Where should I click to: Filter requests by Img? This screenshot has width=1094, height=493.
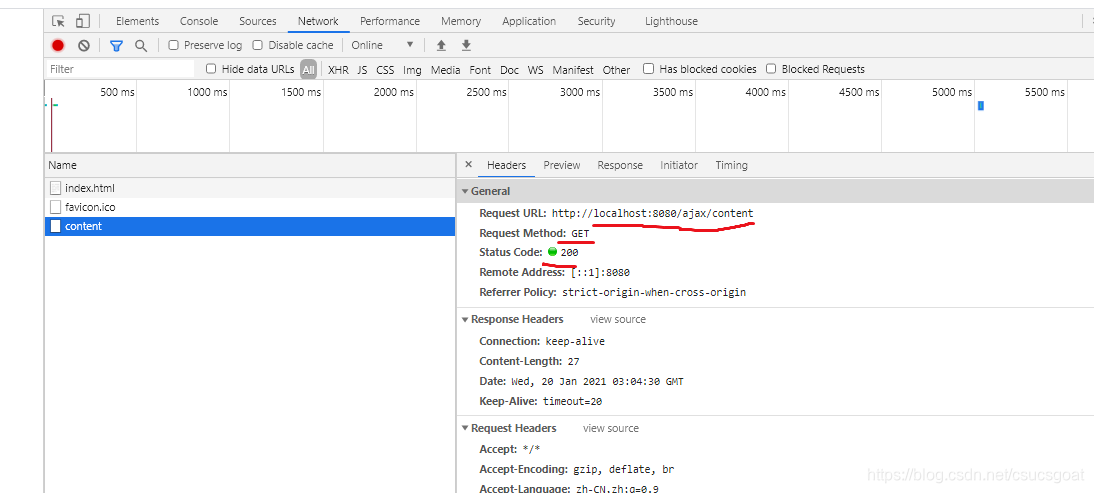point(412,70)
